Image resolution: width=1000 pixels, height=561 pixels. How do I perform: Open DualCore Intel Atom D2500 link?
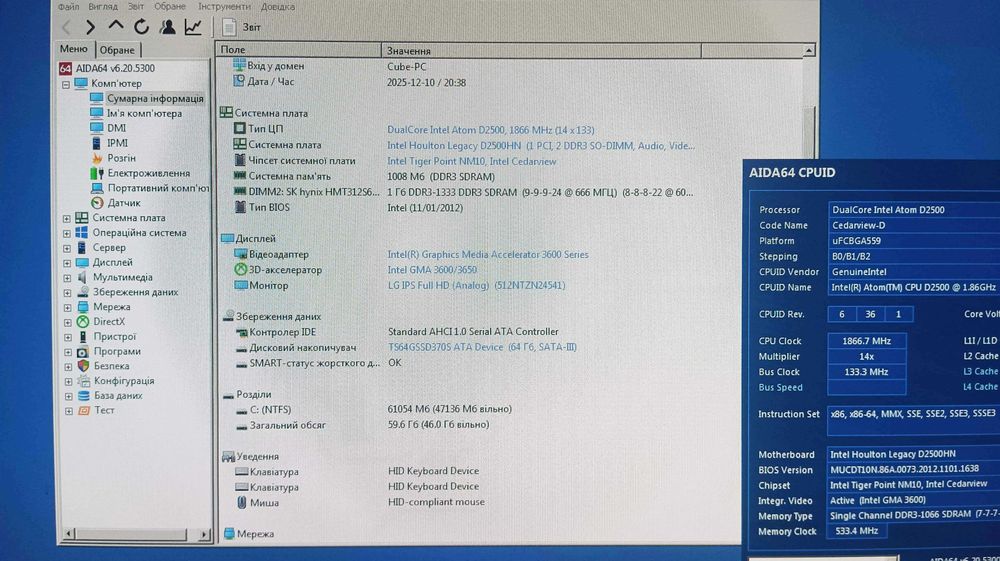point(490,129)
